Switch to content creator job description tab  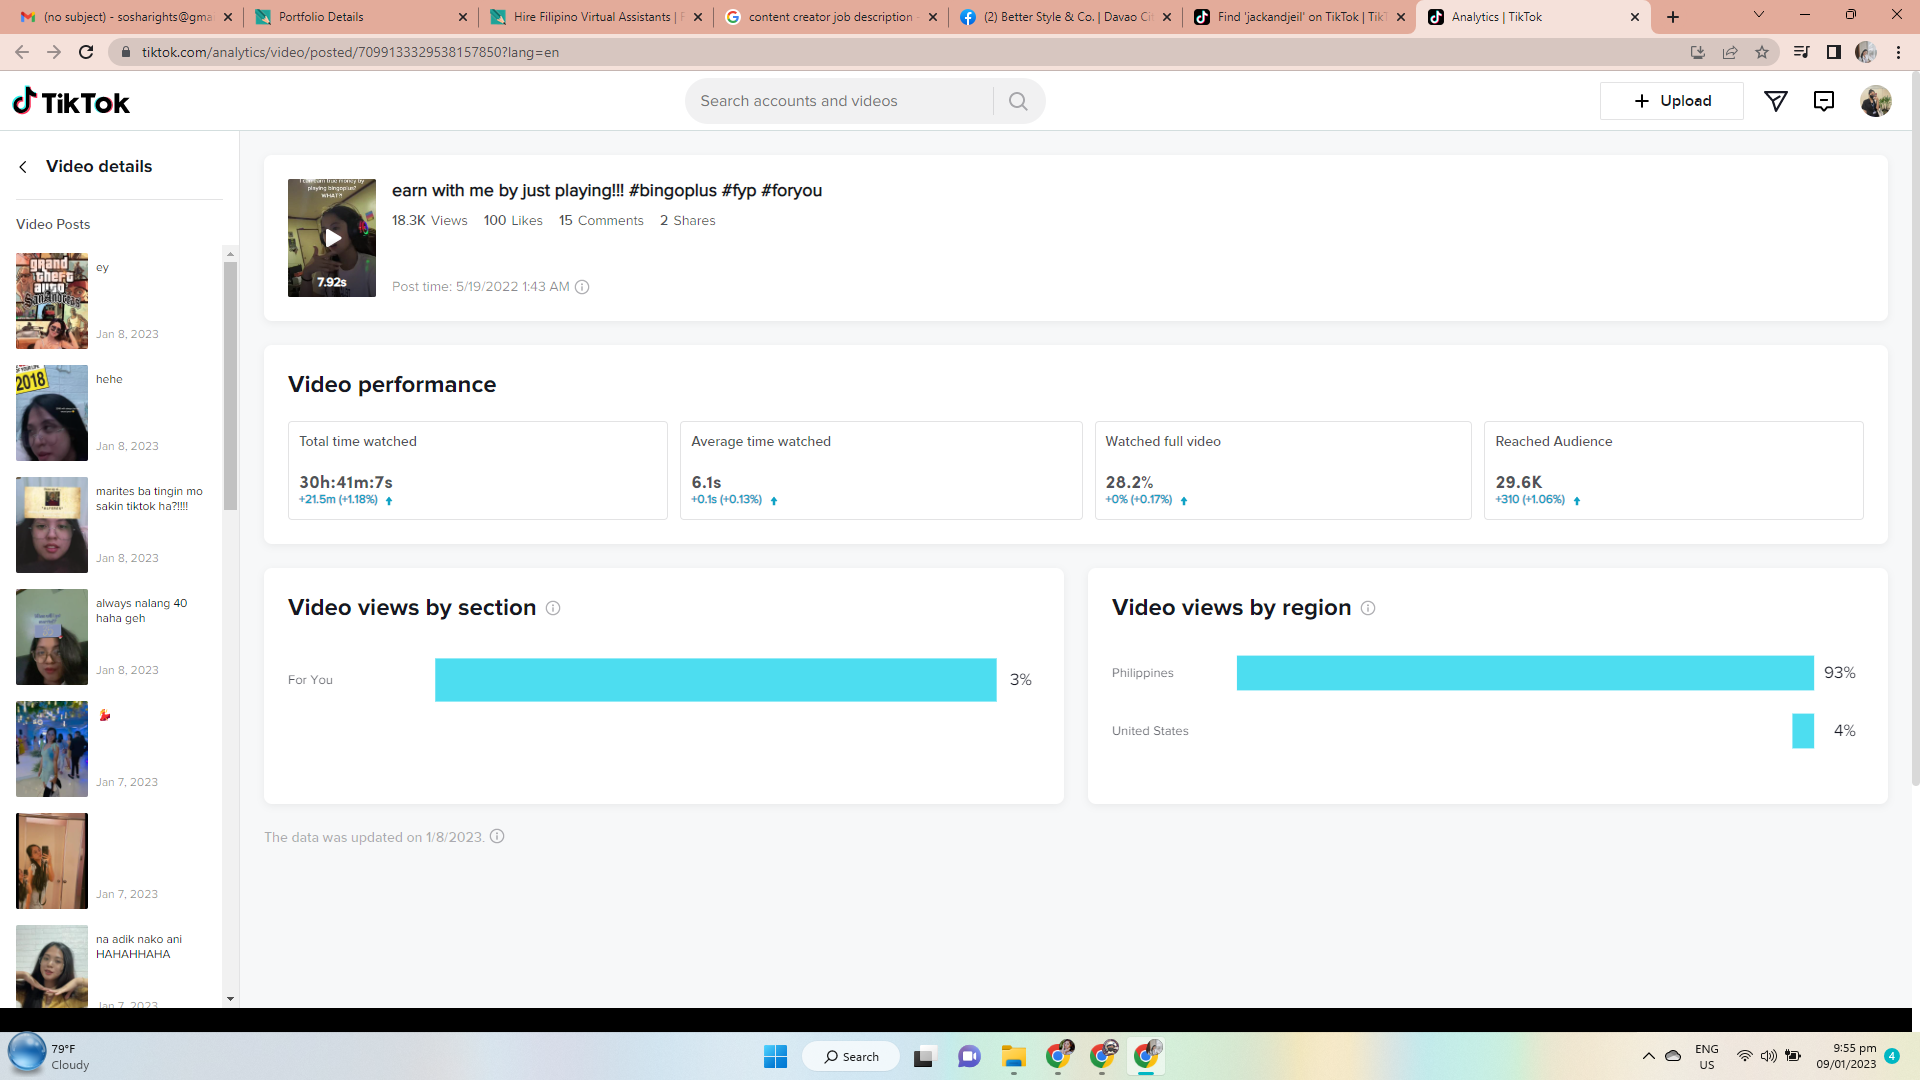coord(828,17)
